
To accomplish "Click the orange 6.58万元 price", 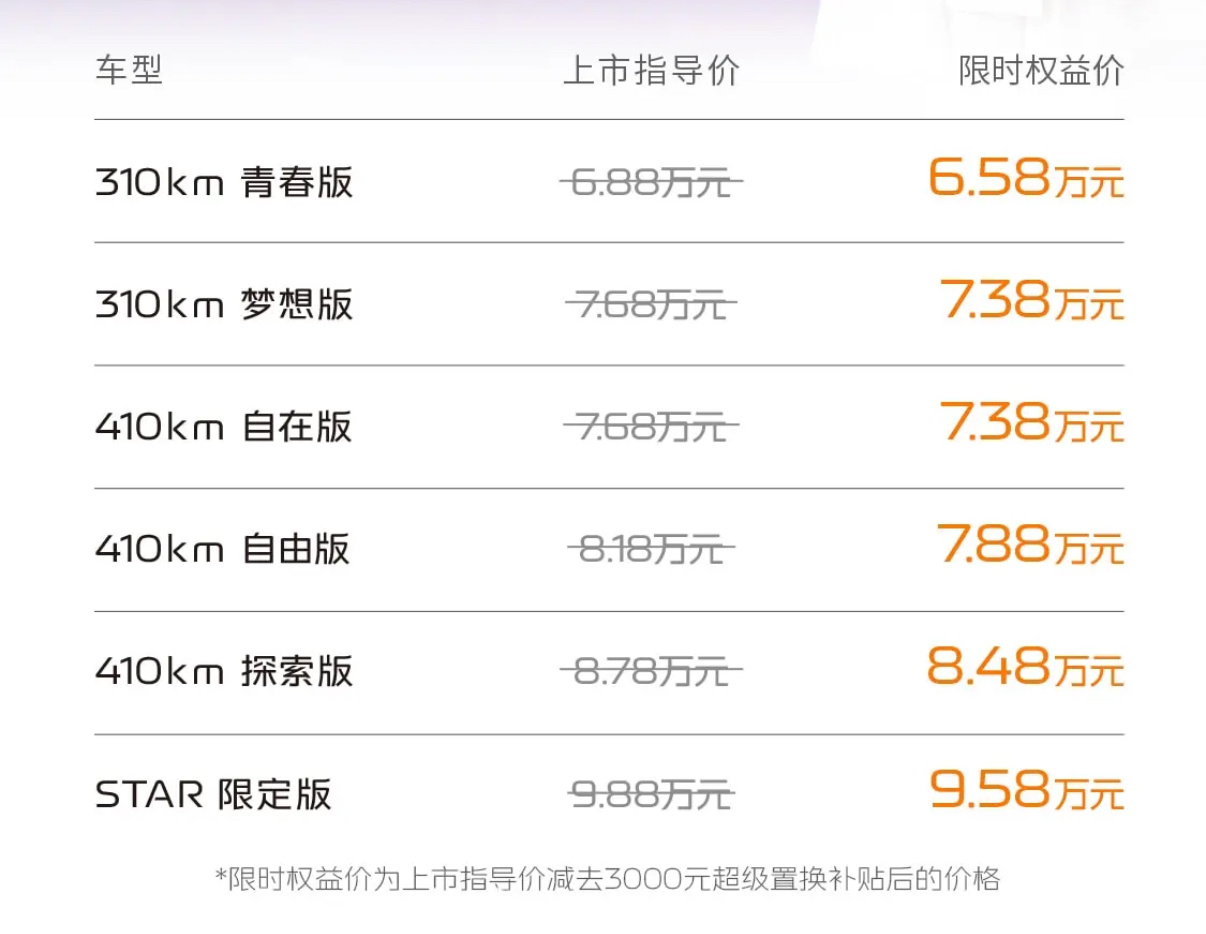I will 1026,180.
